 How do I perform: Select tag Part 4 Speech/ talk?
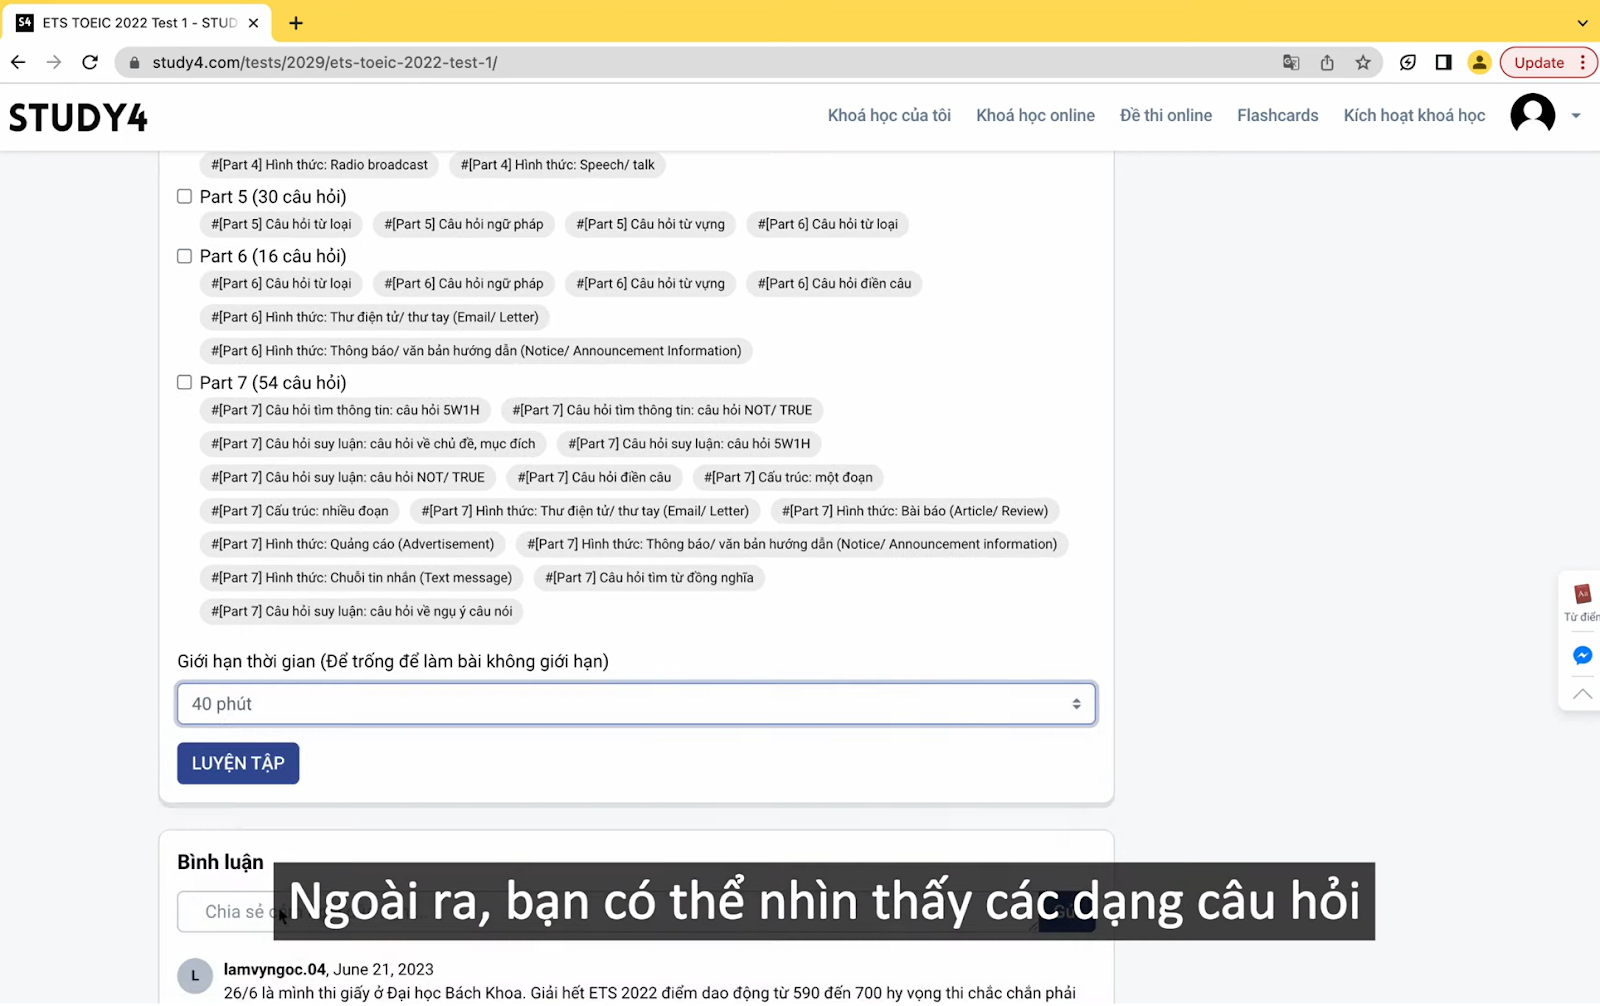[557, 165]
